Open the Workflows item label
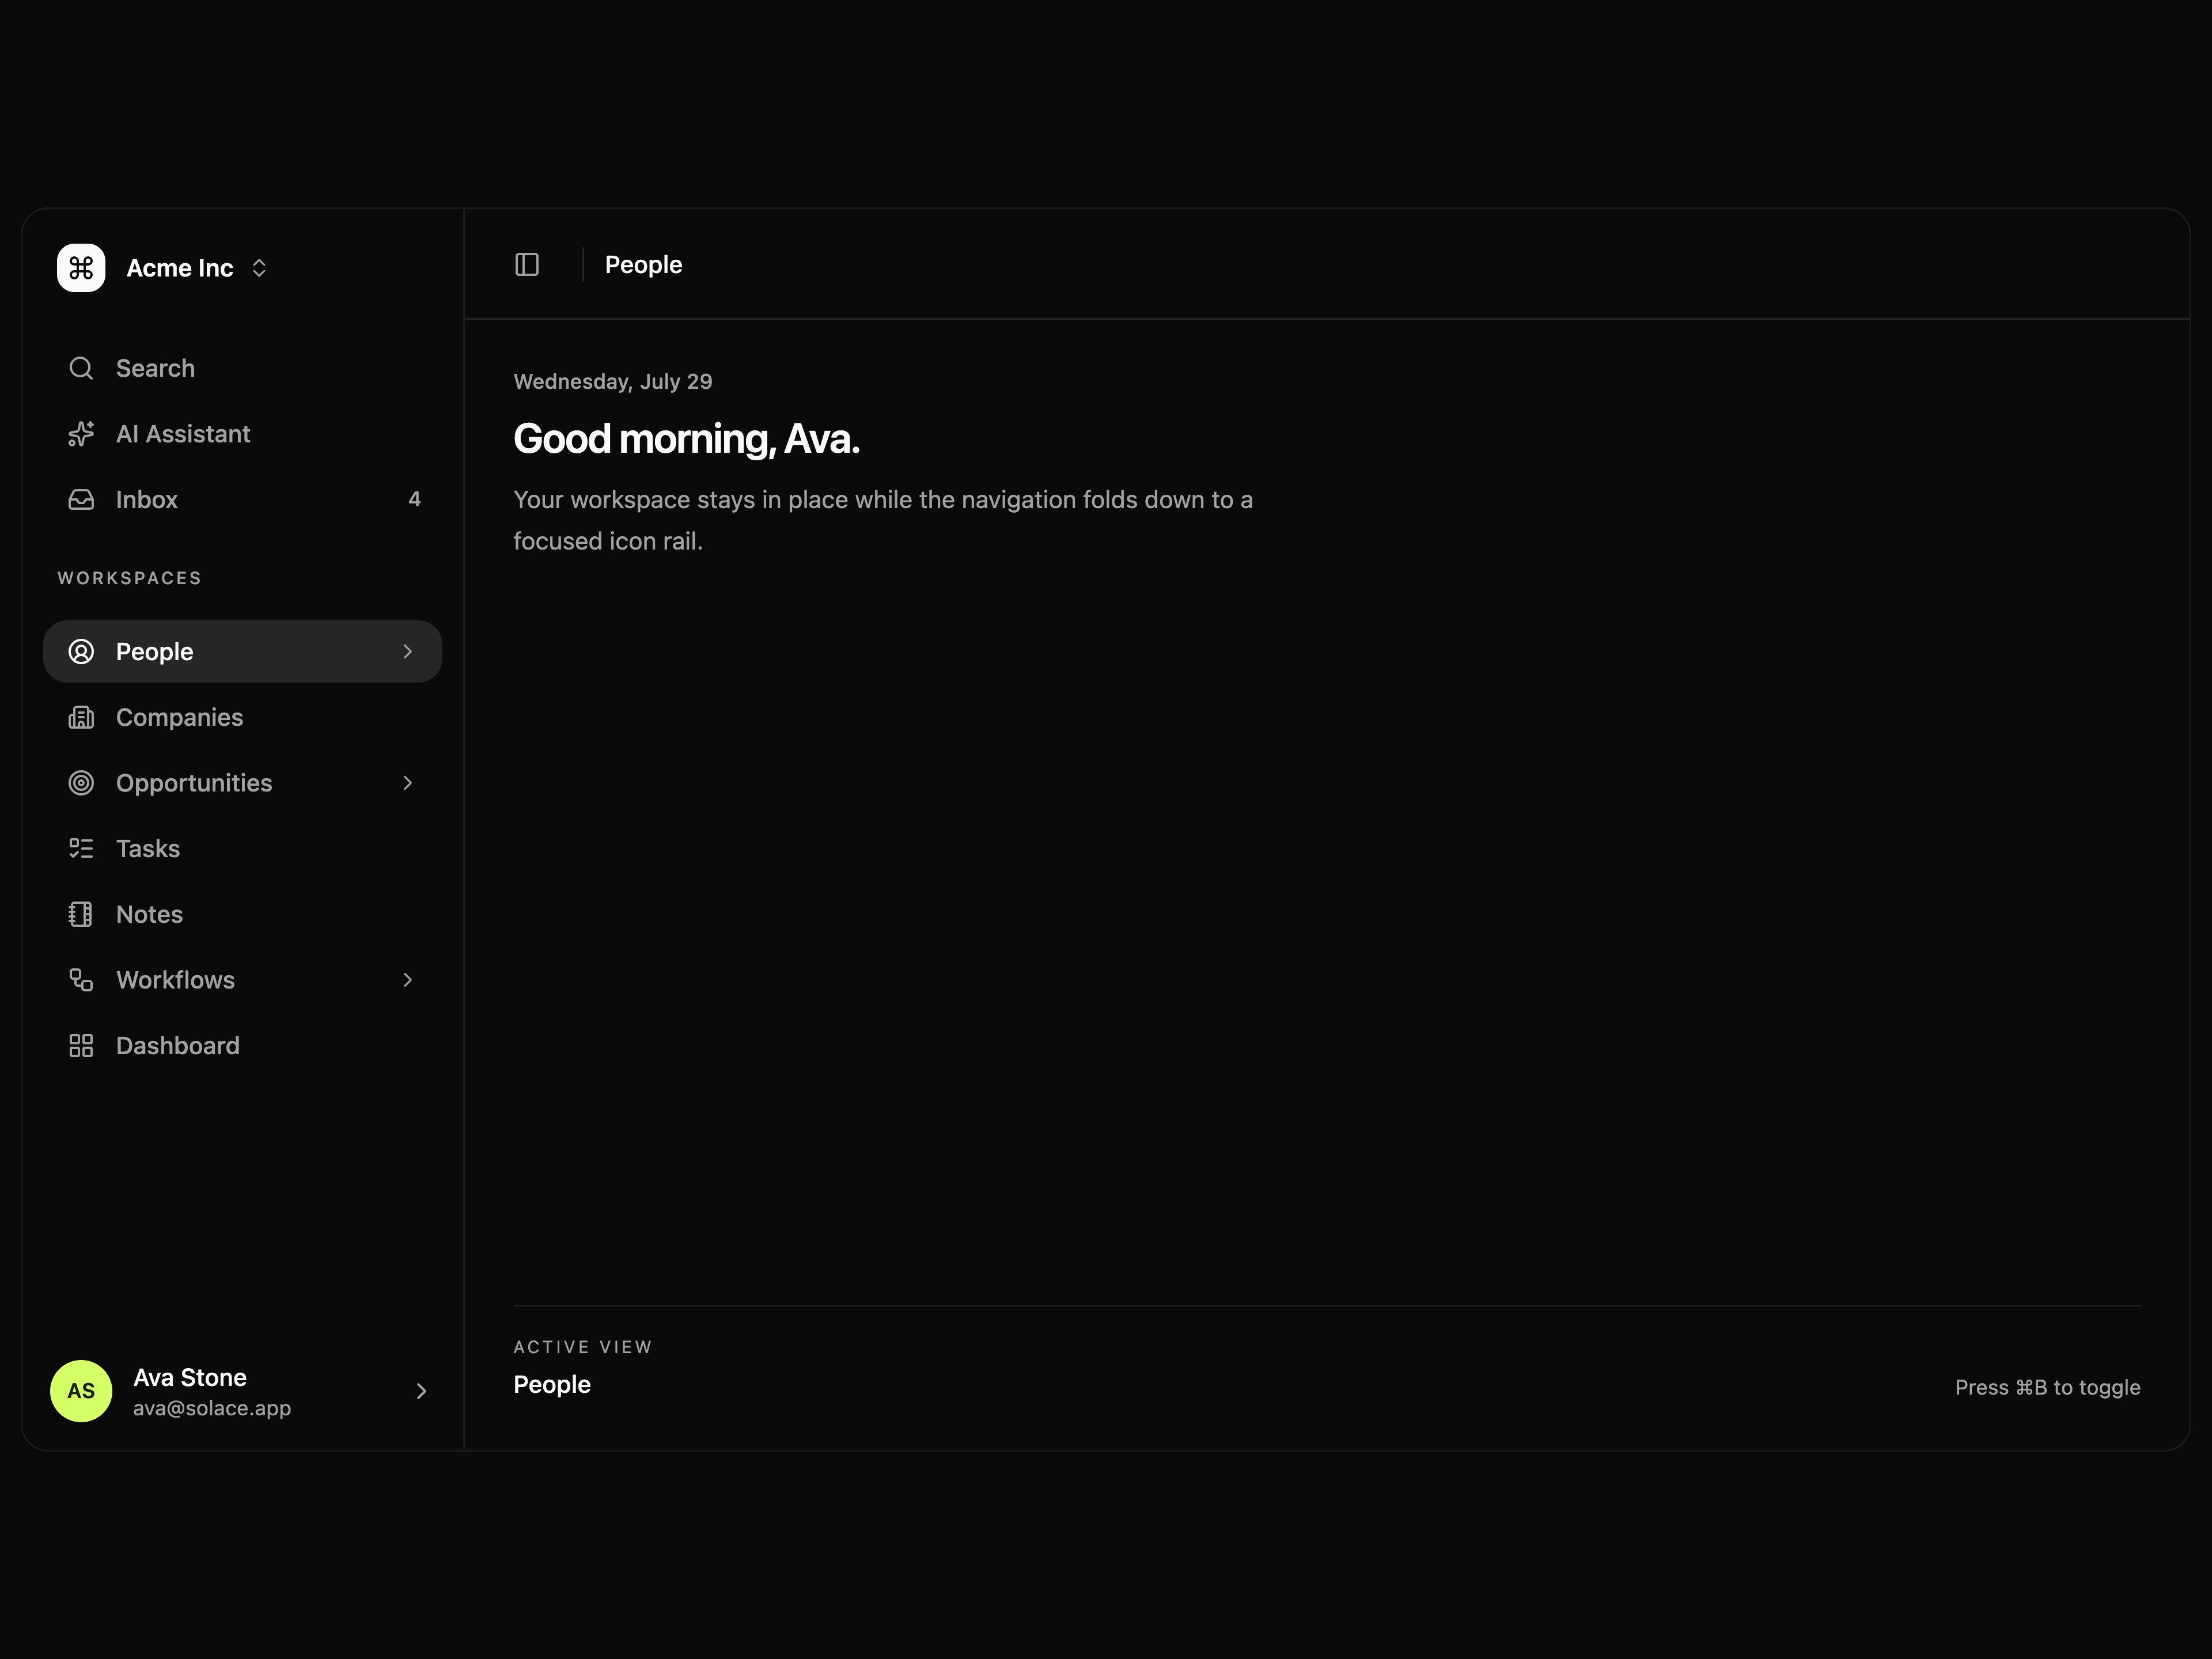 coord(176,980)
